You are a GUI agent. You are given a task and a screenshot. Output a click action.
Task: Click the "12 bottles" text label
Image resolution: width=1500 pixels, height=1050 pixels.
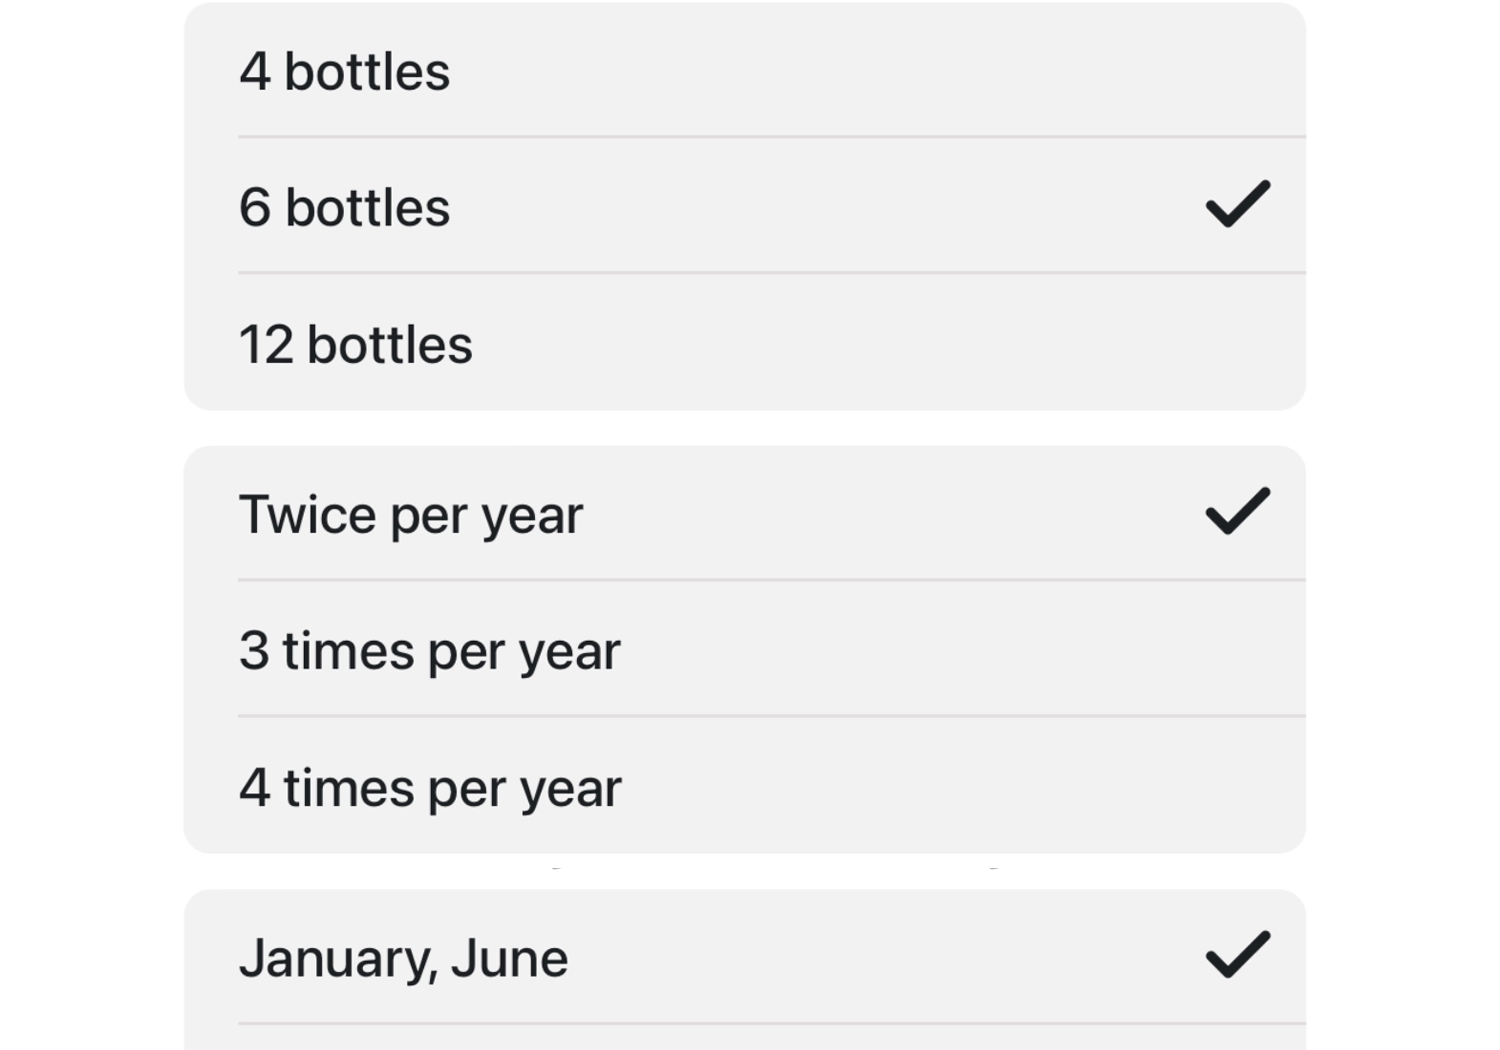click(x=356, y=345)
